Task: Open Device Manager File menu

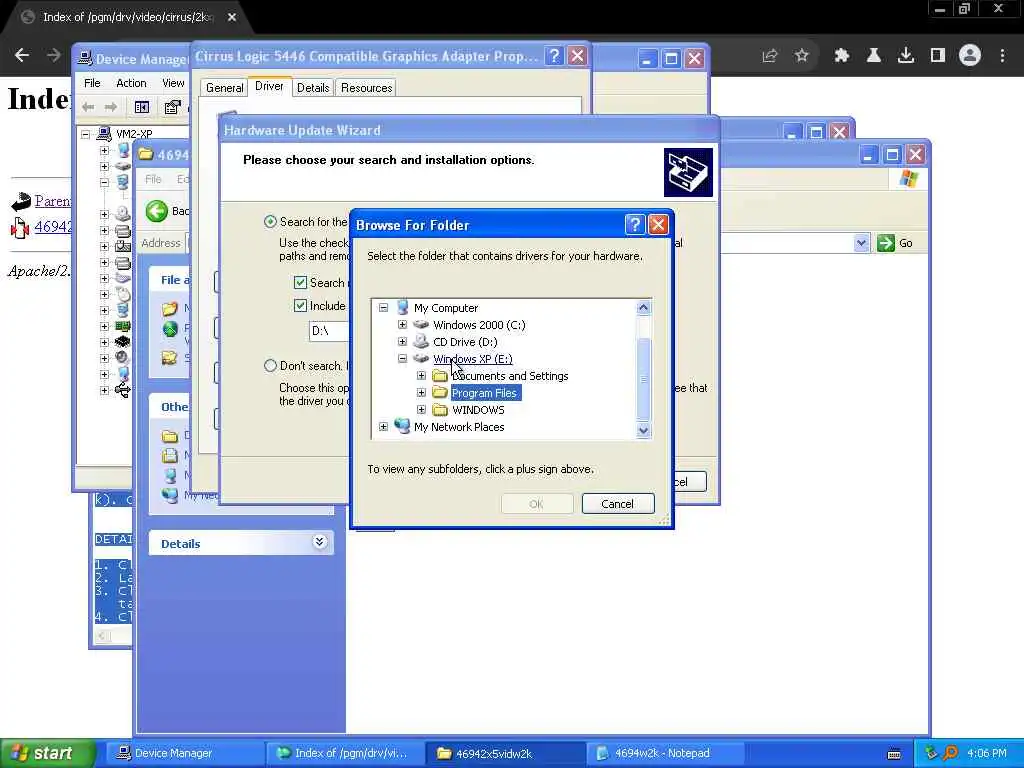Action: coord(92,83)
